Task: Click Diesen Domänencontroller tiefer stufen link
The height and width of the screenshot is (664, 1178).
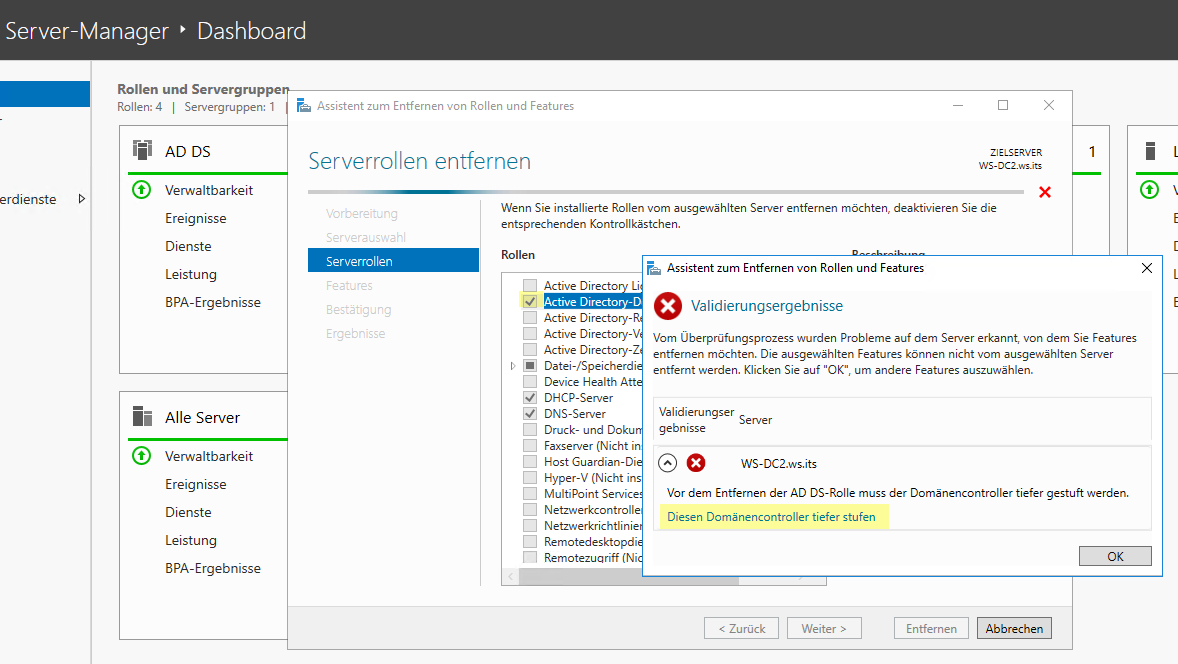Action: coord(771,517)
